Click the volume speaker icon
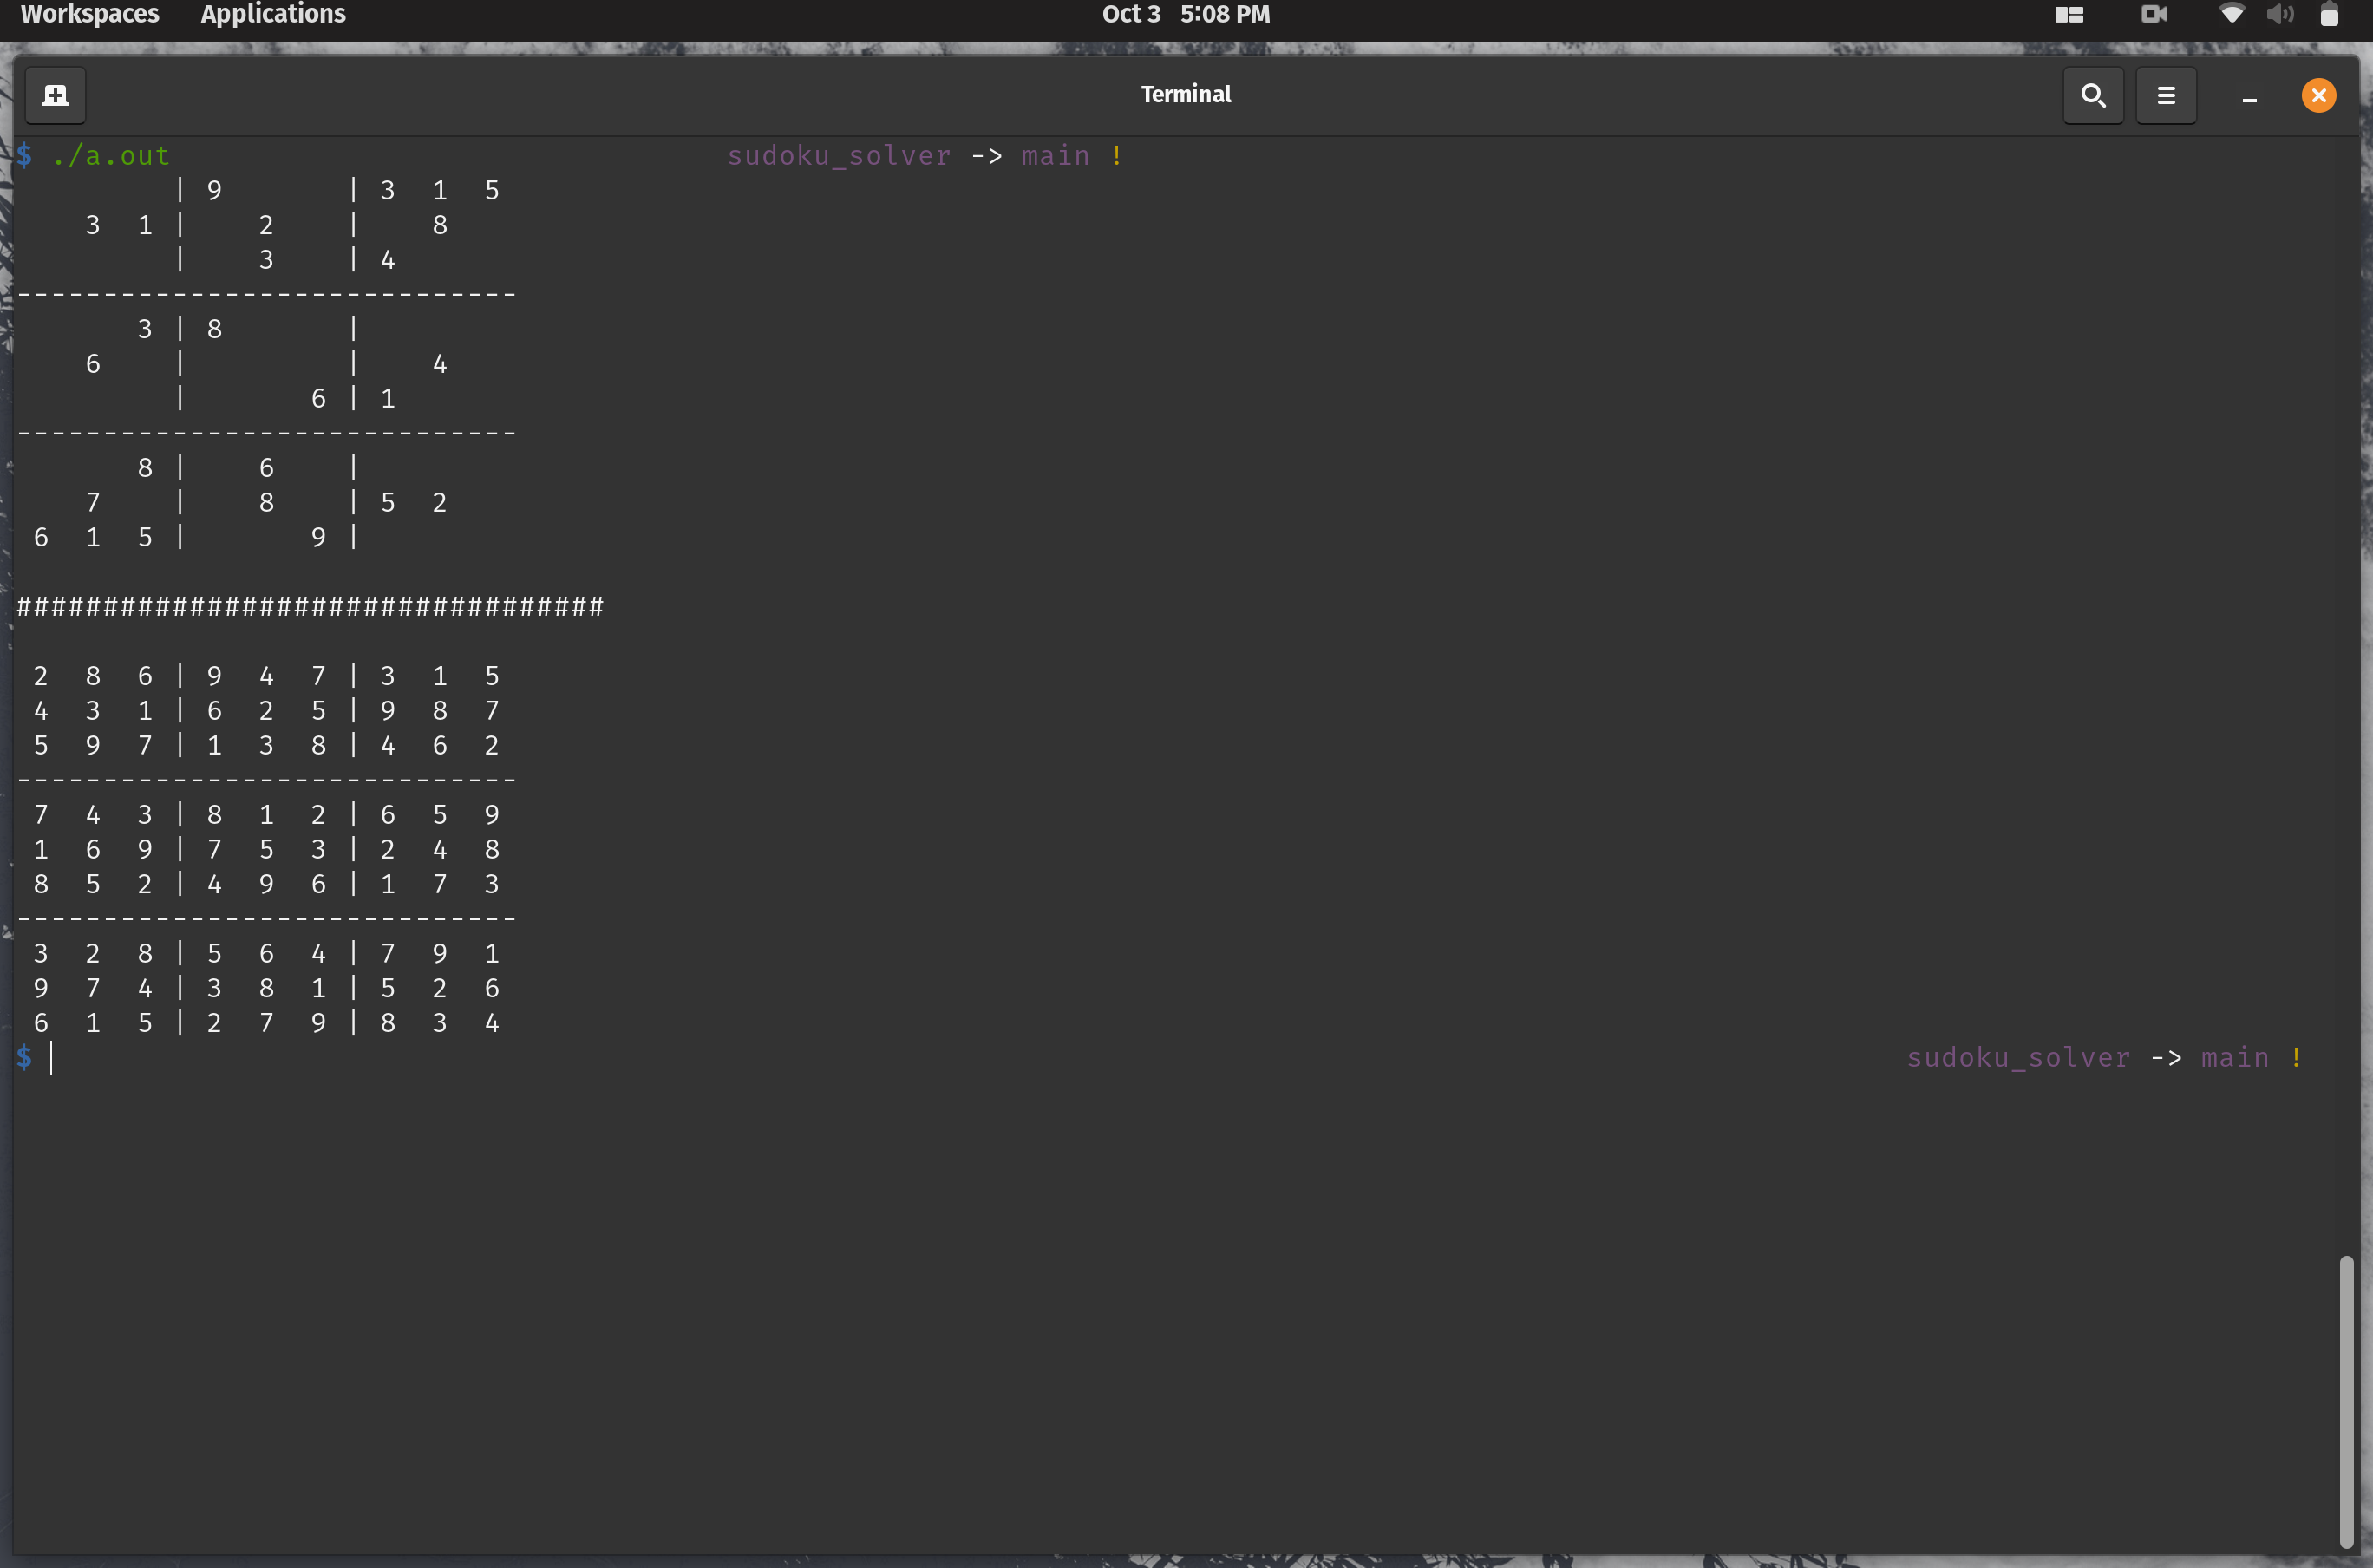2373x1568 pixels. coord(2280,14)
